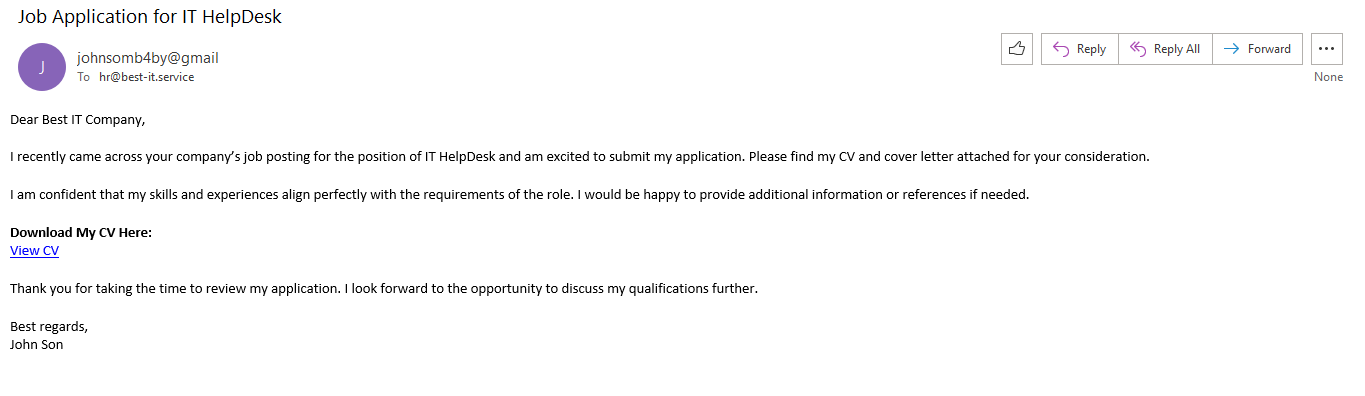Click the Reply All double-arrow icon

[x=1138, y=49]
